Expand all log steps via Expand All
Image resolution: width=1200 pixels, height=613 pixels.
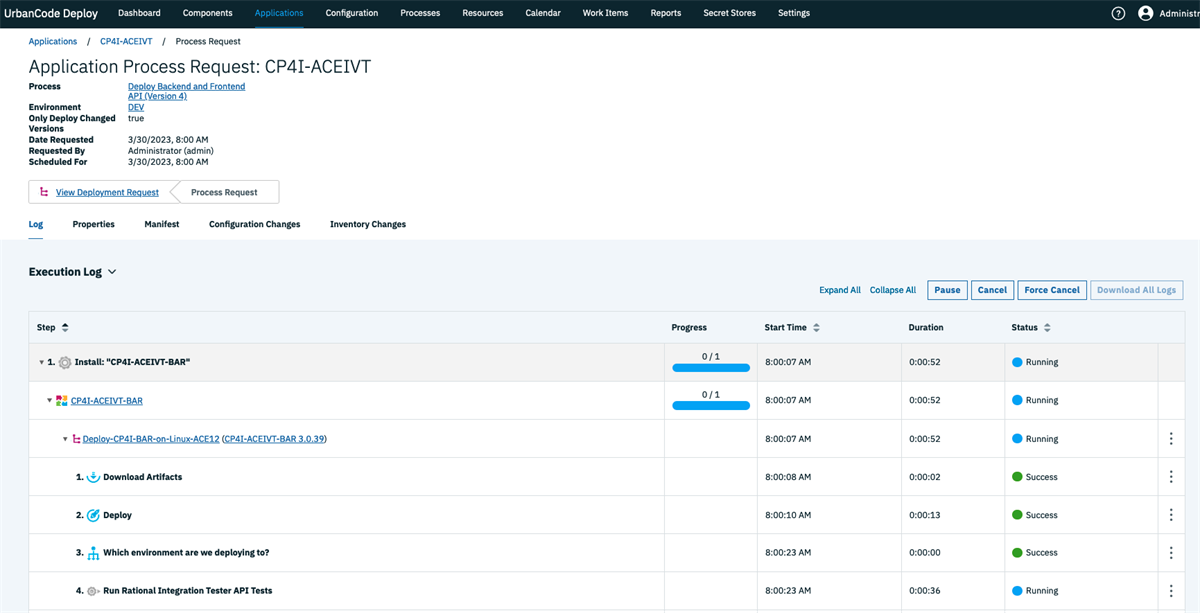tap(839, 290)
